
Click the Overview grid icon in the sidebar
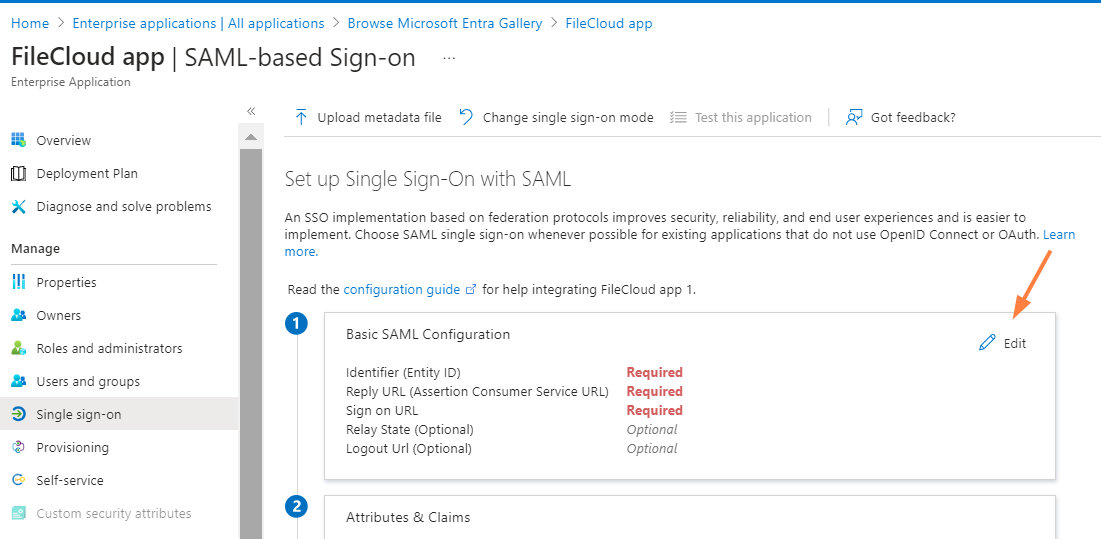18,140
